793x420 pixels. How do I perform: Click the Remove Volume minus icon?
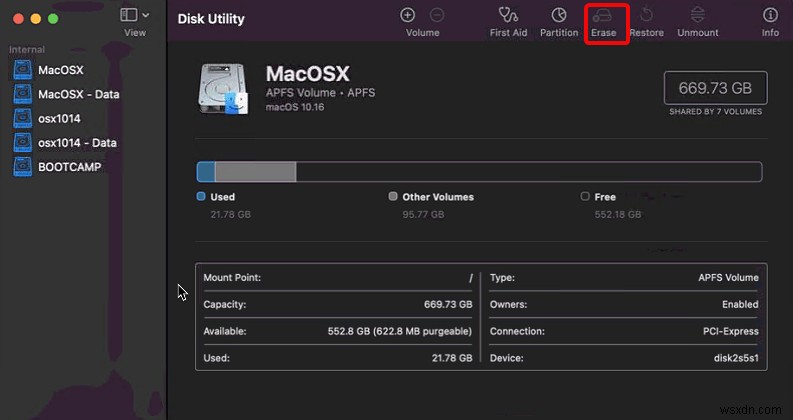(x=437, y=15)
